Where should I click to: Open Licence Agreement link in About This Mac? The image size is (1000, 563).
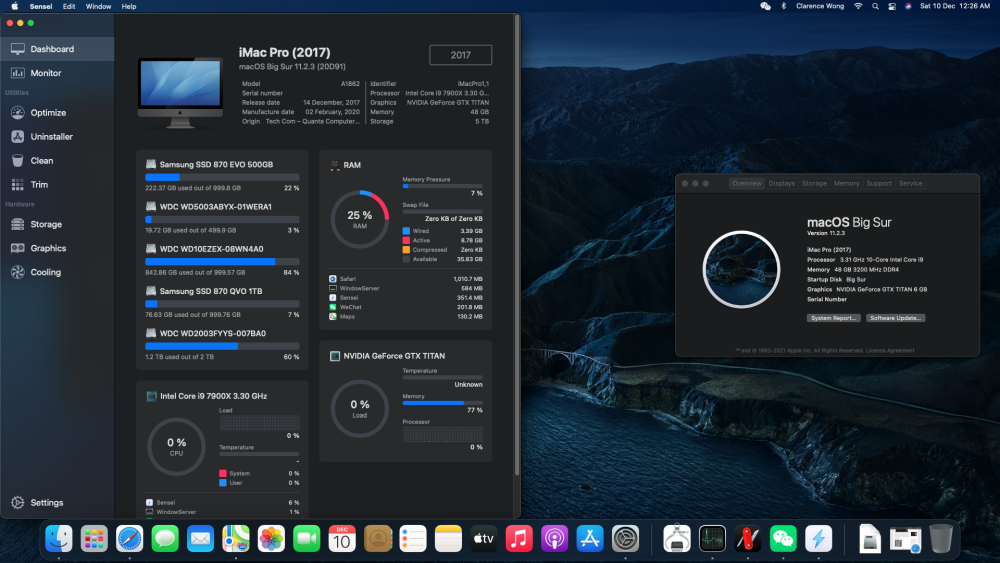coord(890,351)
